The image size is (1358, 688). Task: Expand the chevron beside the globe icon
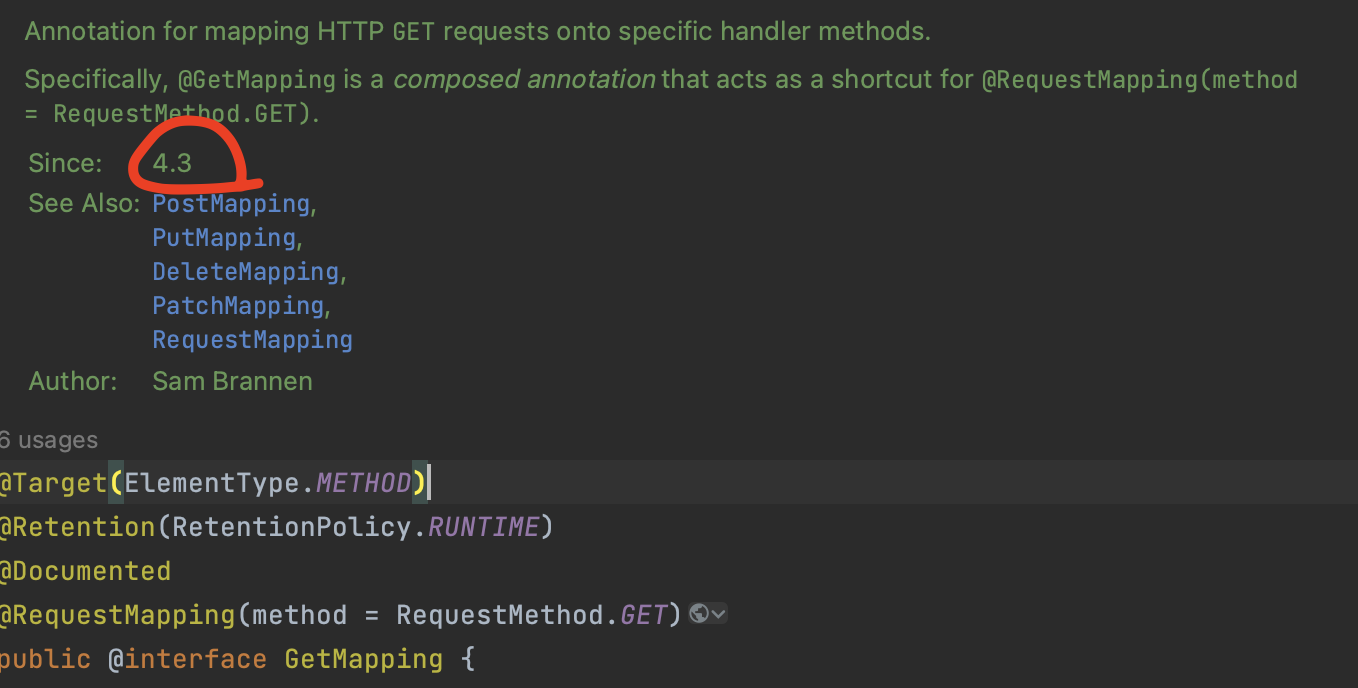click(718, 614)
